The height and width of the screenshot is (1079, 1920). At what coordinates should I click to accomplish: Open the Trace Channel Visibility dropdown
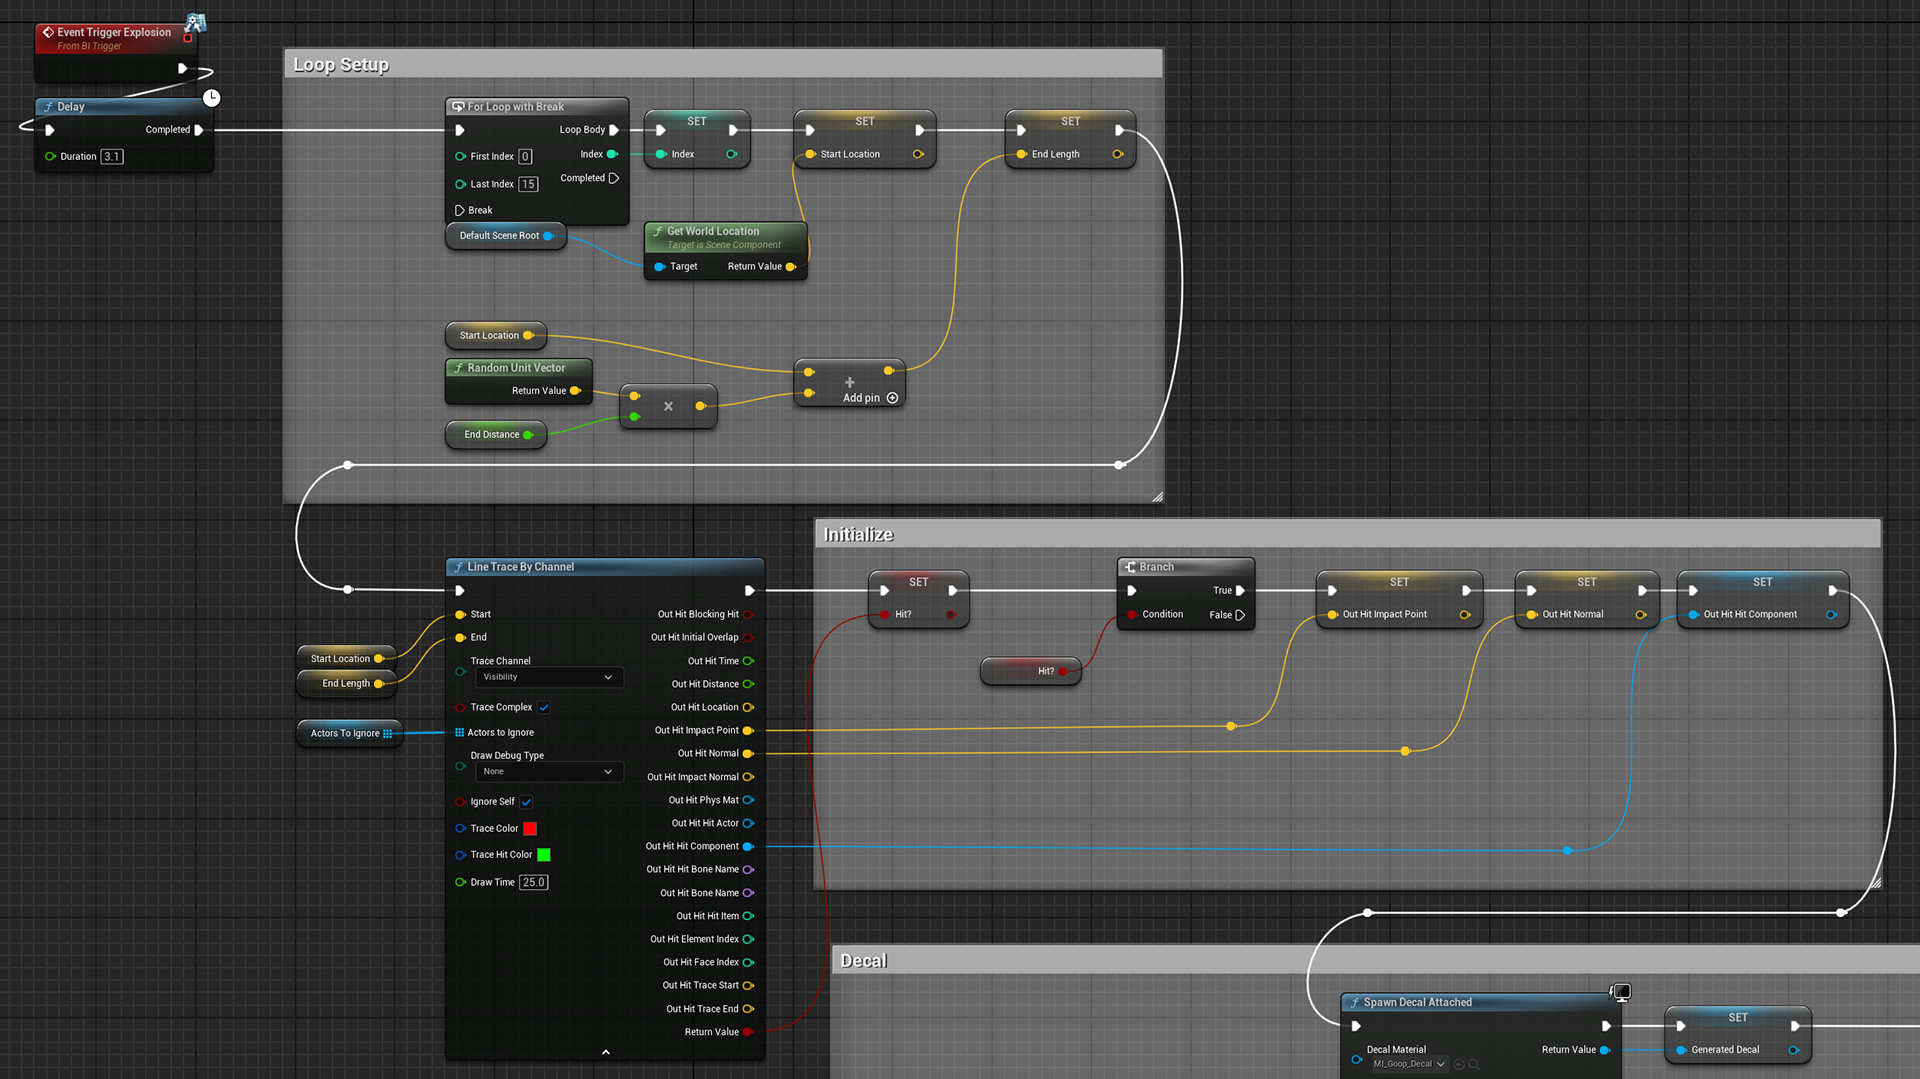point(548,677)
